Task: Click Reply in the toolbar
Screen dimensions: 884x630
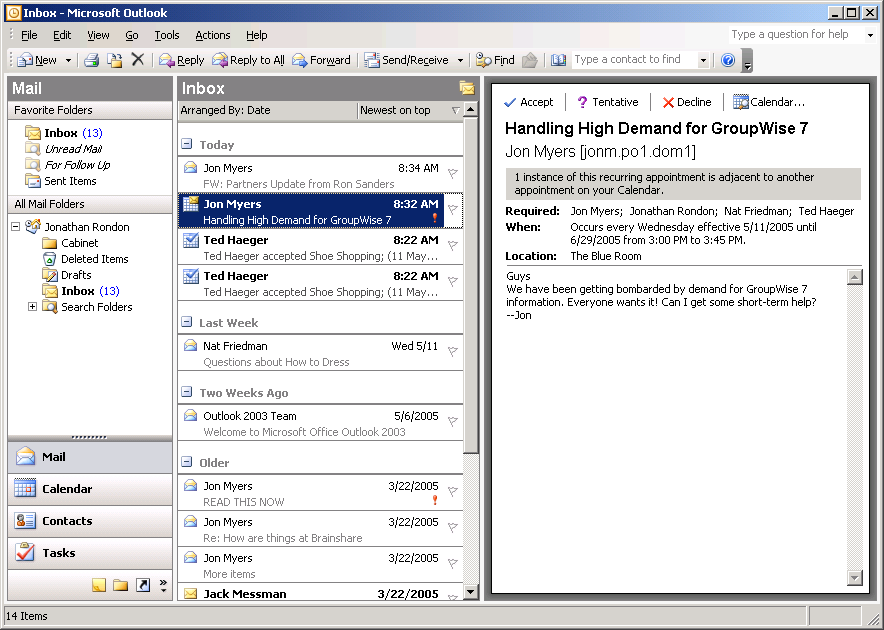Action: click(182, 60)
